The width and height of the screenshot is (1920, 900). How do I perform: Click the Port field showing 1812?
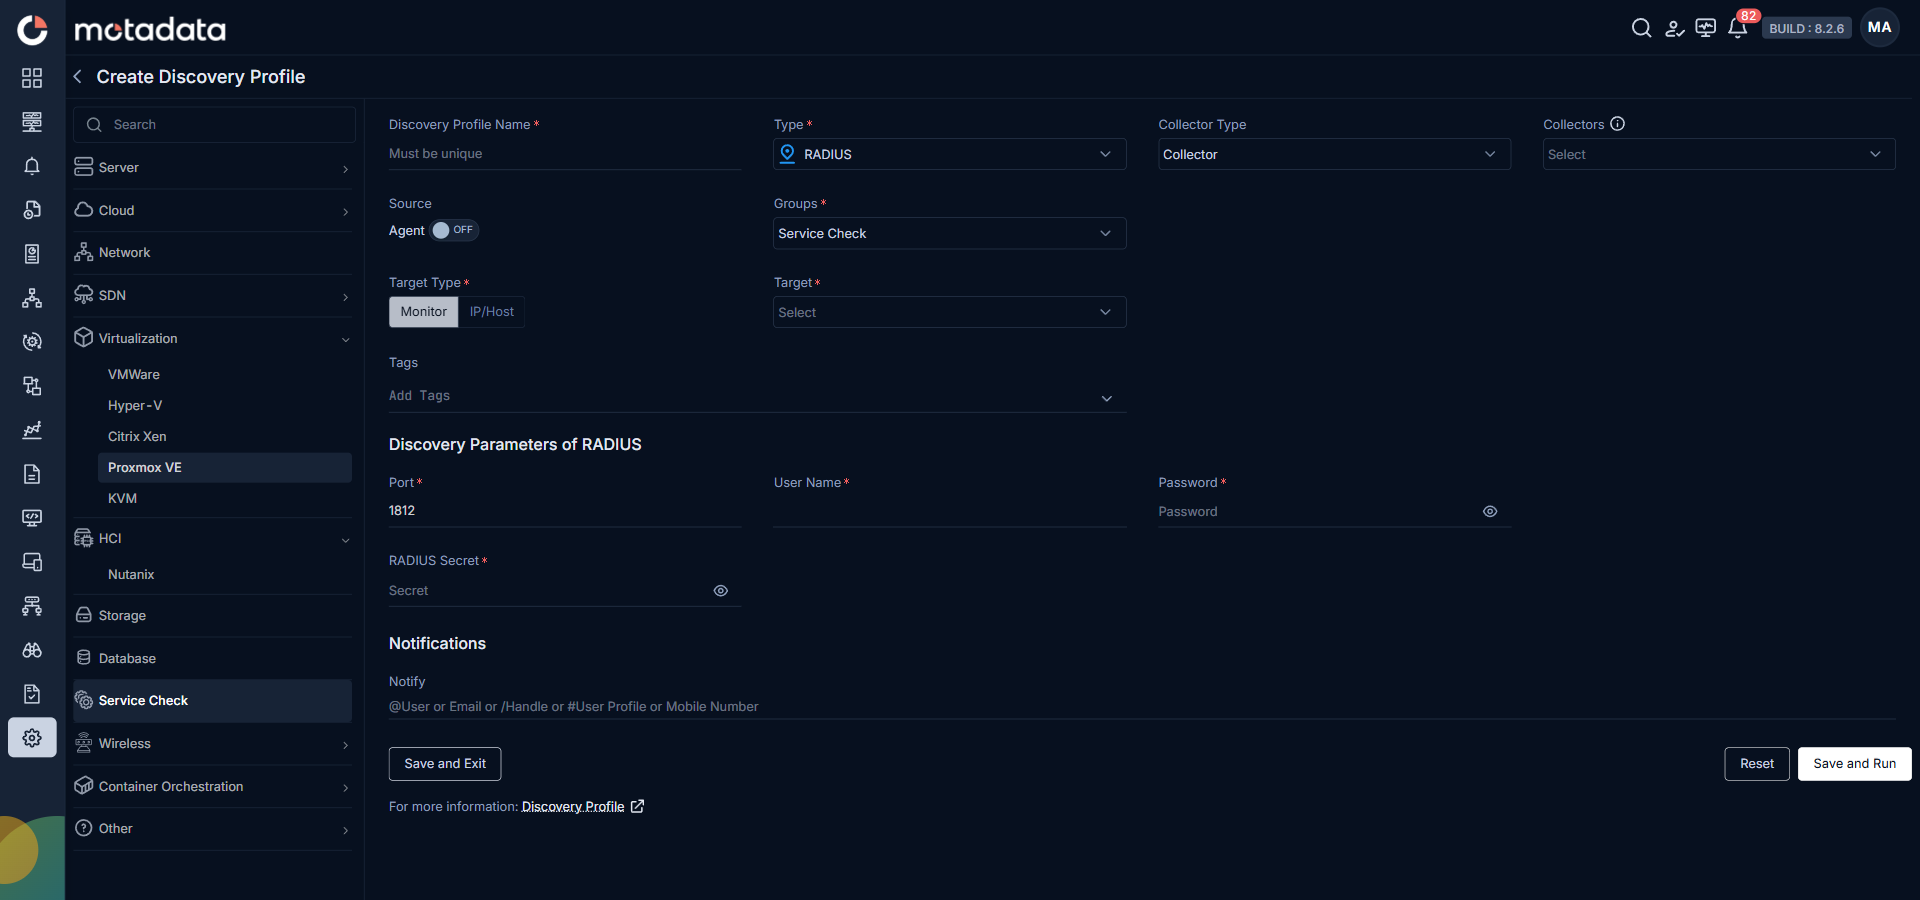pyautogui.click(x=565, y=511)
